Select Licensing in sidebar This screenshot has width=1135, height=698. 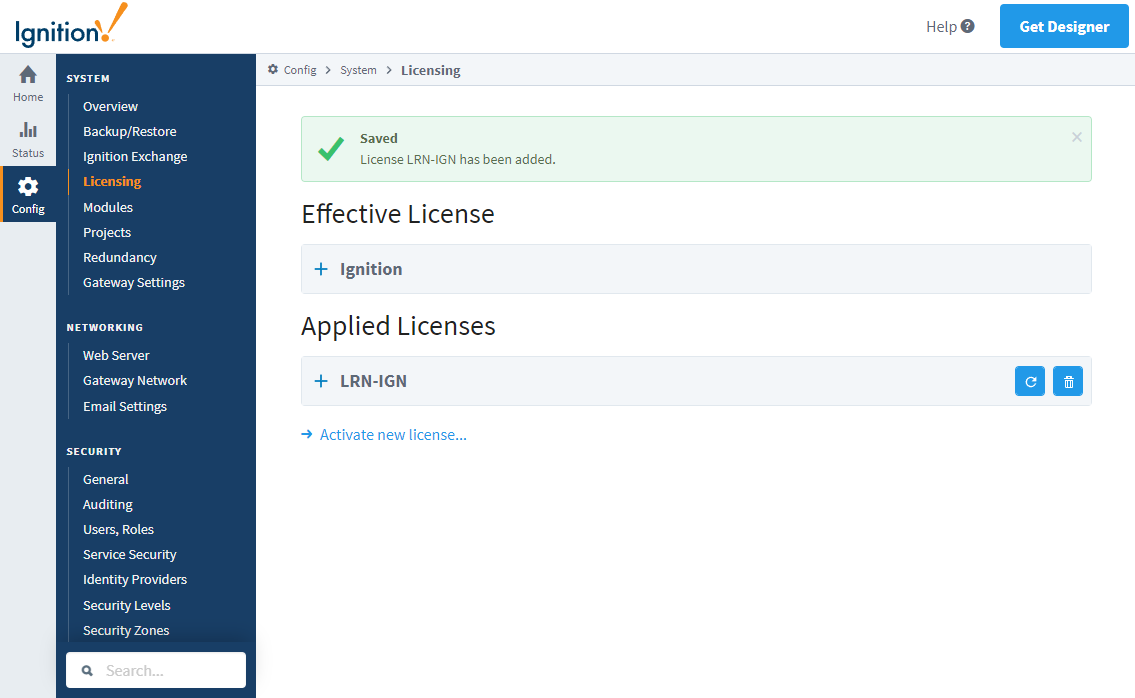click(111, 181)
